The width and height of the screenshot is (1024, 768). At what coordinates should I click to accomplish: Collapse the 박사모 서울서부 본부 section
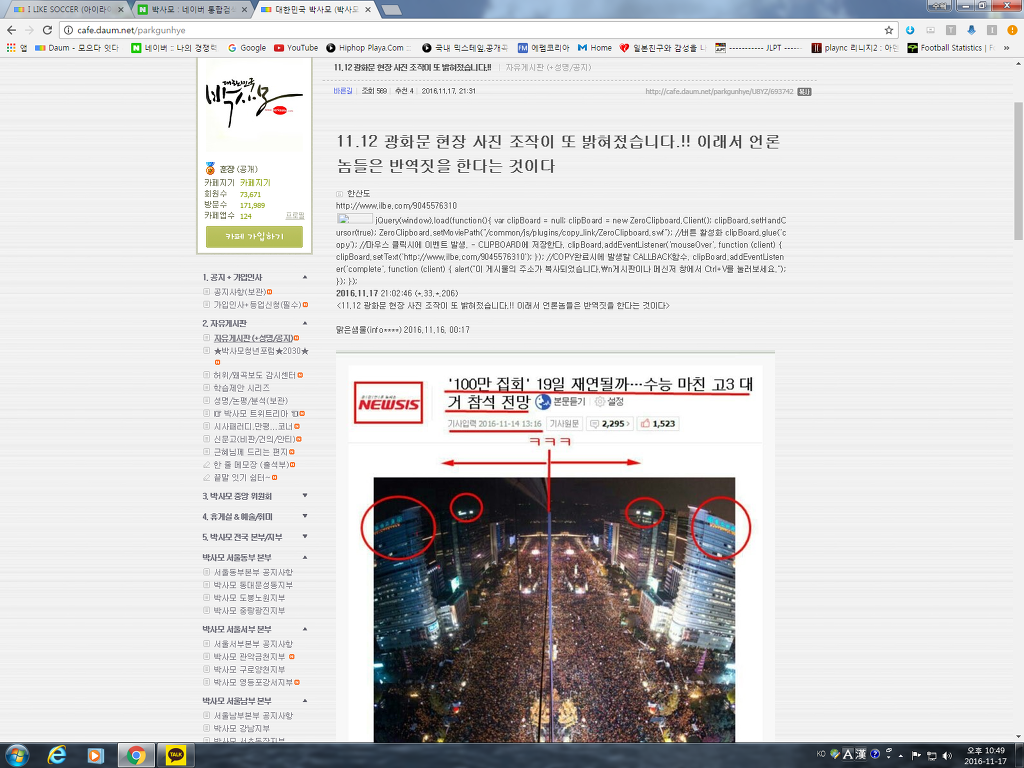click(305, 629)
